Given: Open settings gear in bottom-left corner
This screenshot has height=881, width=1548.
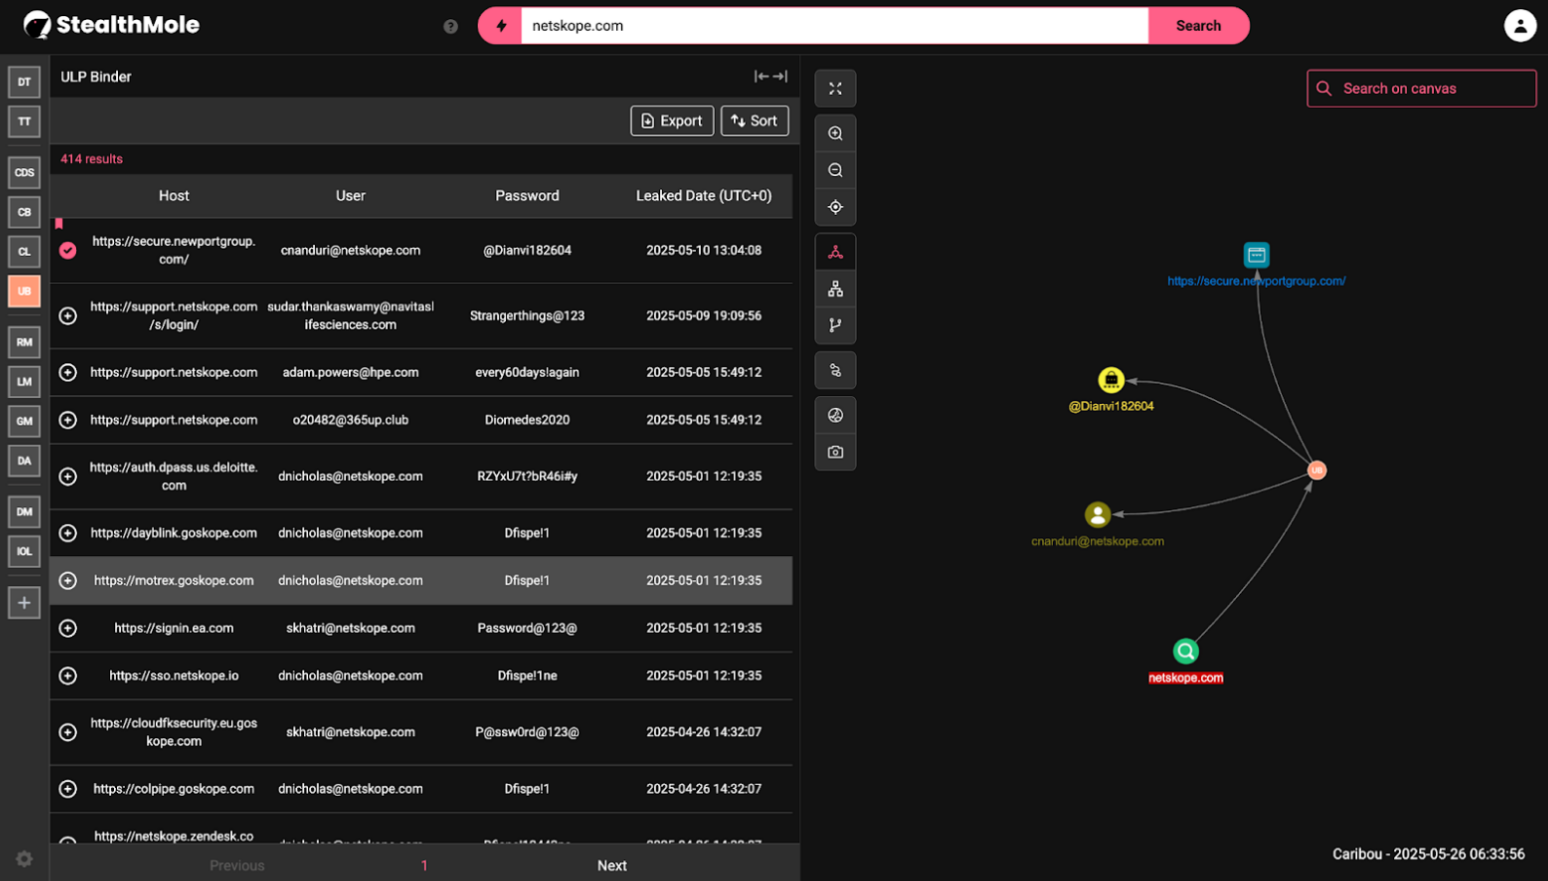Looking at the screenshot, I should click(x=24, y=859).
